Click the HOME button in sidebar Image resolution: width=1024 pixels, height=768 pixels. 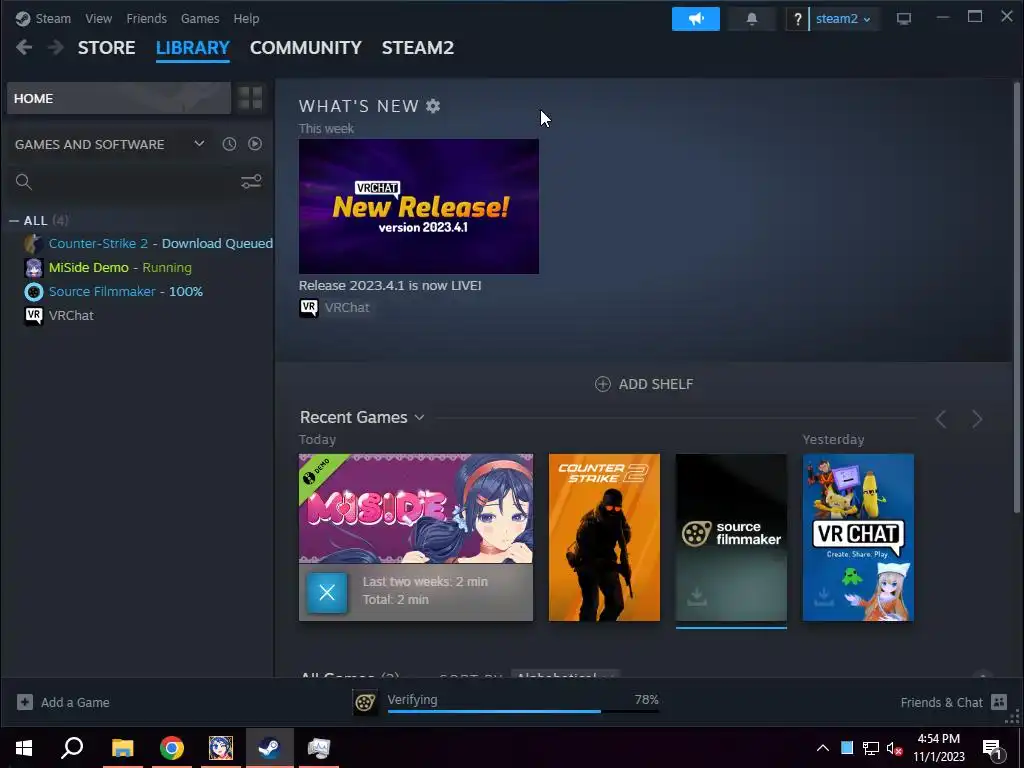(x=119, y=98)
